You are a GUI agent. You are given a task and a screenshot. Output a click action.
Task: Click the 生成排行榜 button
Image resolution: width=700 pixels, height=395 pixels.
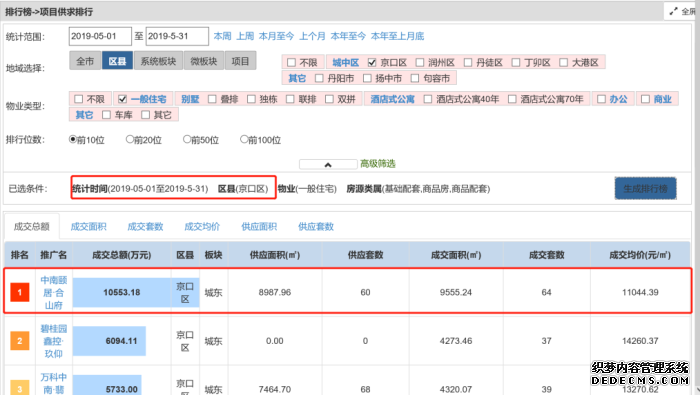(x=646, y=189)
